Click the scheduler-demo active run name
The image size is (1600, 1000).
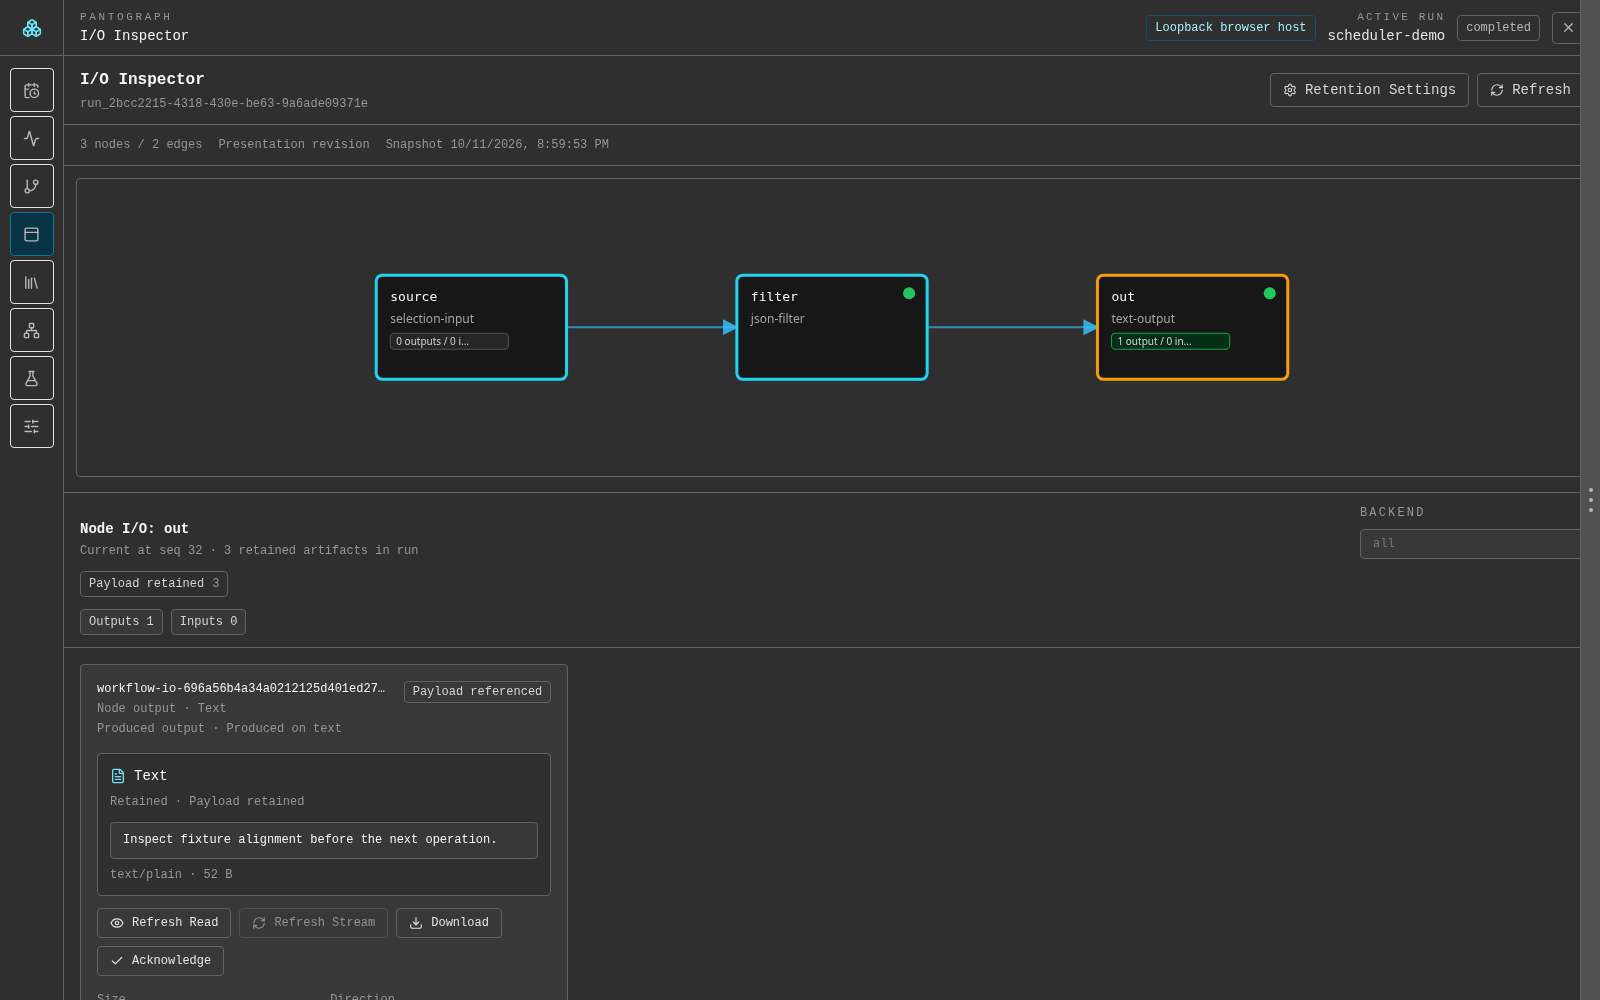1386,36
